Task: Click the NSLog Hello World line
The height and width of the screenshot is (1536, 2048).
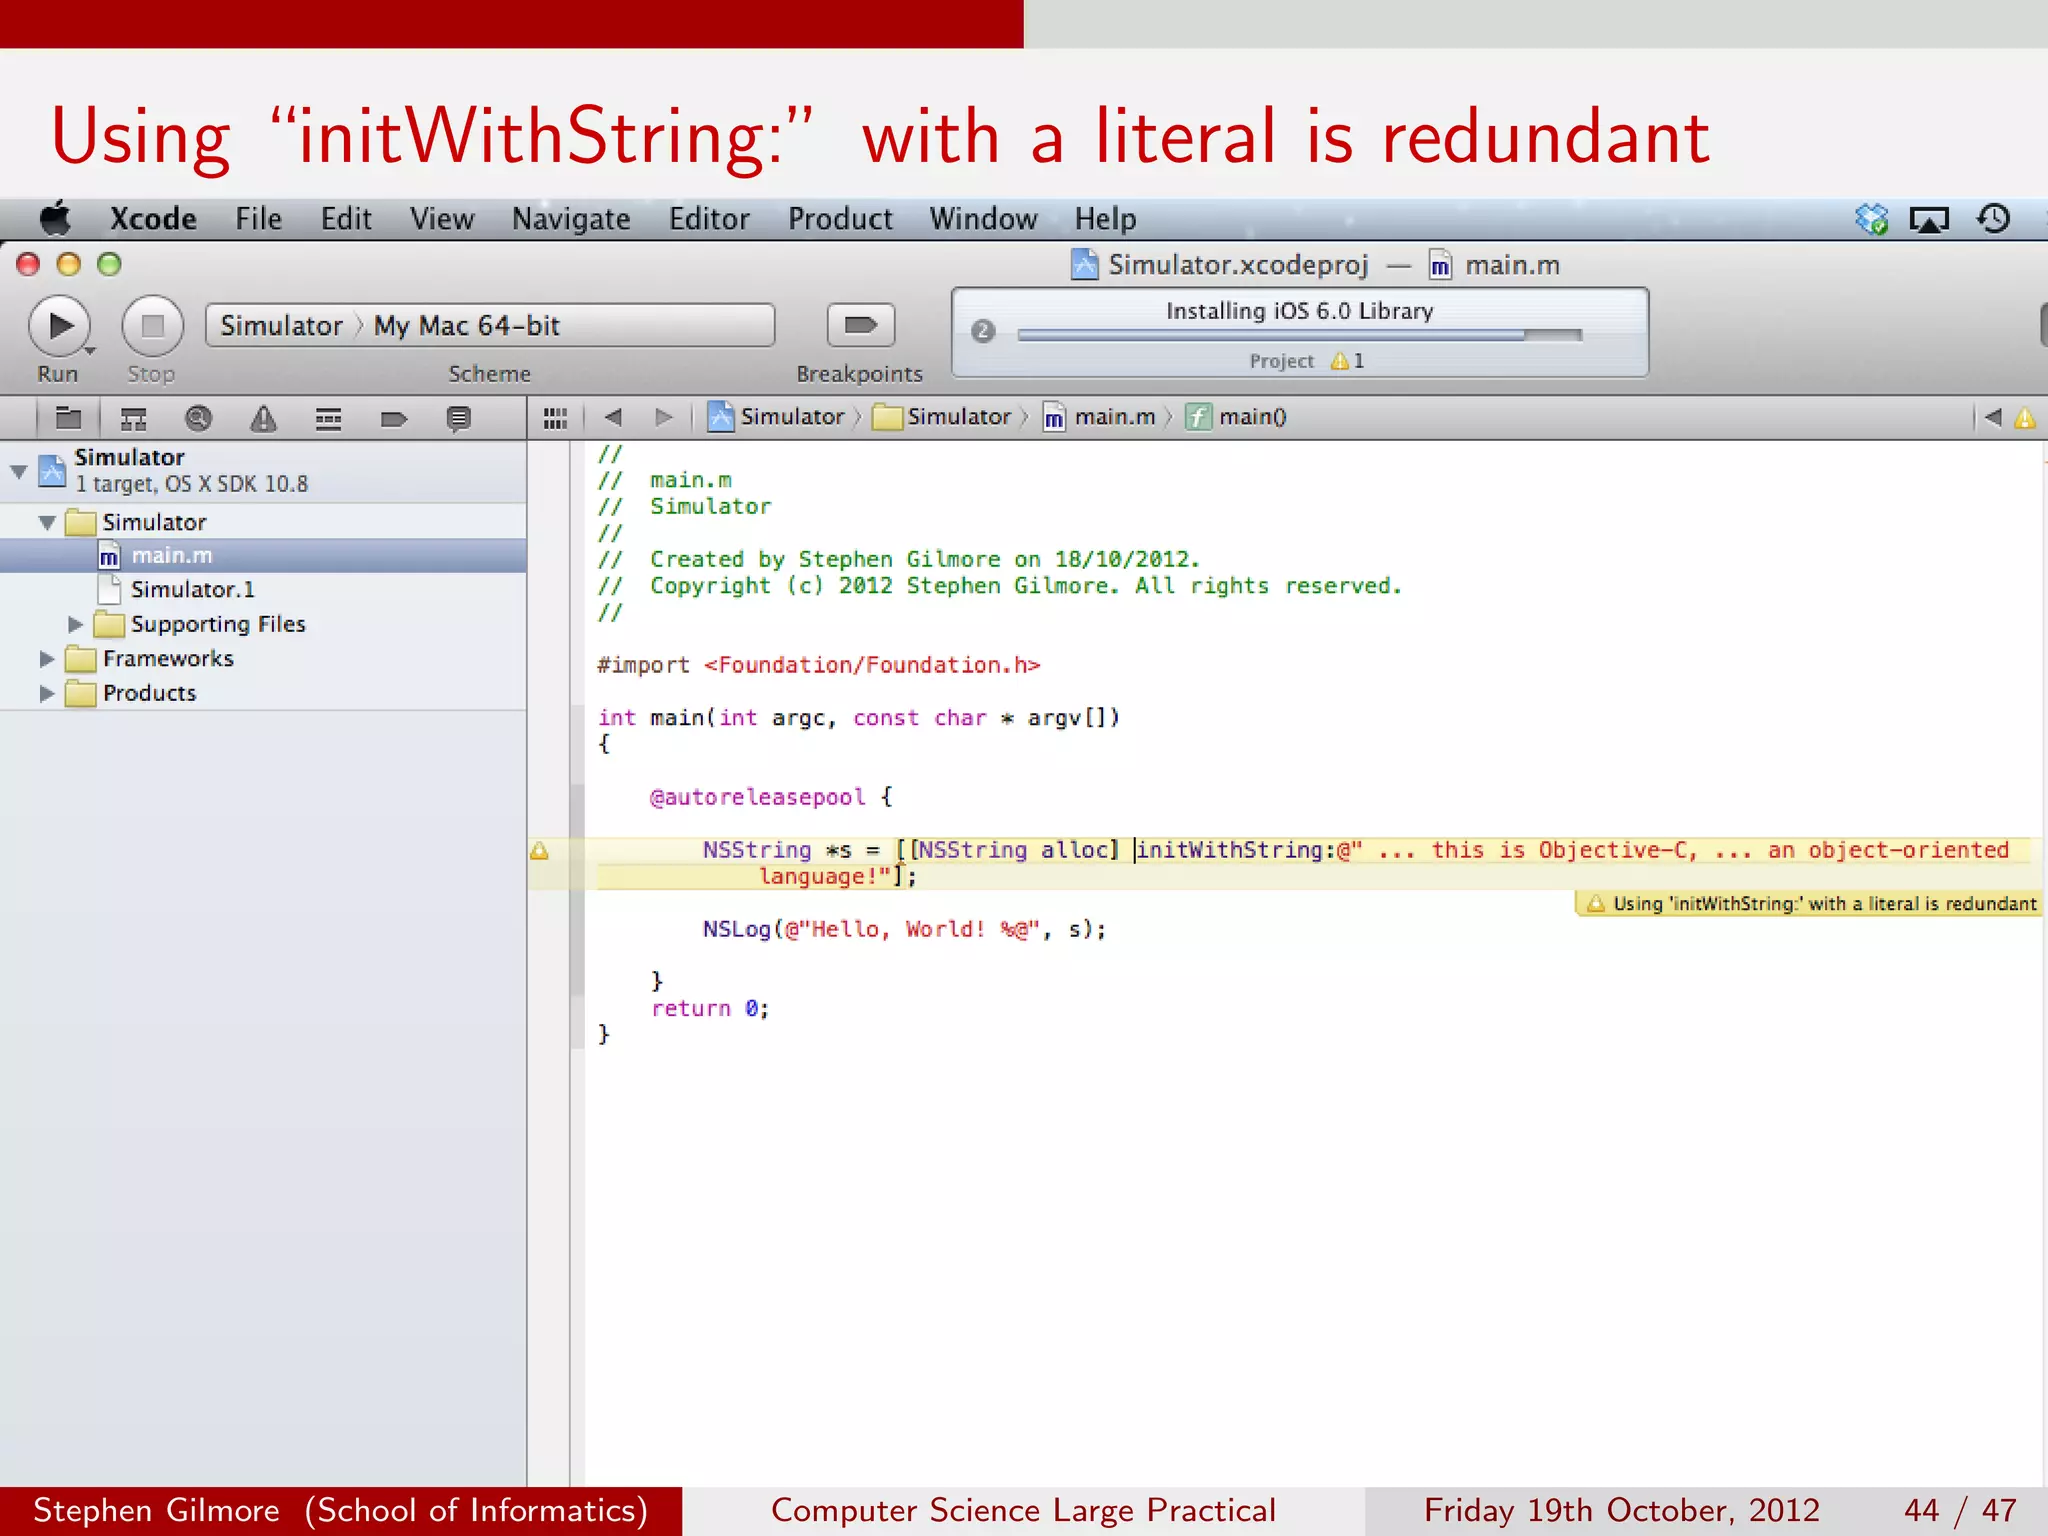Action: pyautogui.click(x=904, y=929)
